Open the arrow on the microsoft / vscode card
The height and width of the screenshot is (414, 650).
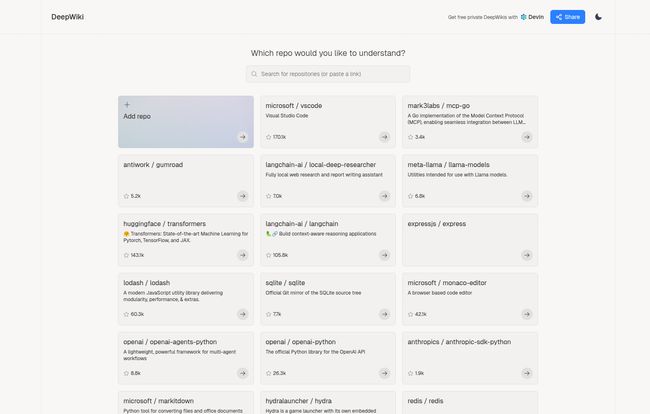[385, 137]
